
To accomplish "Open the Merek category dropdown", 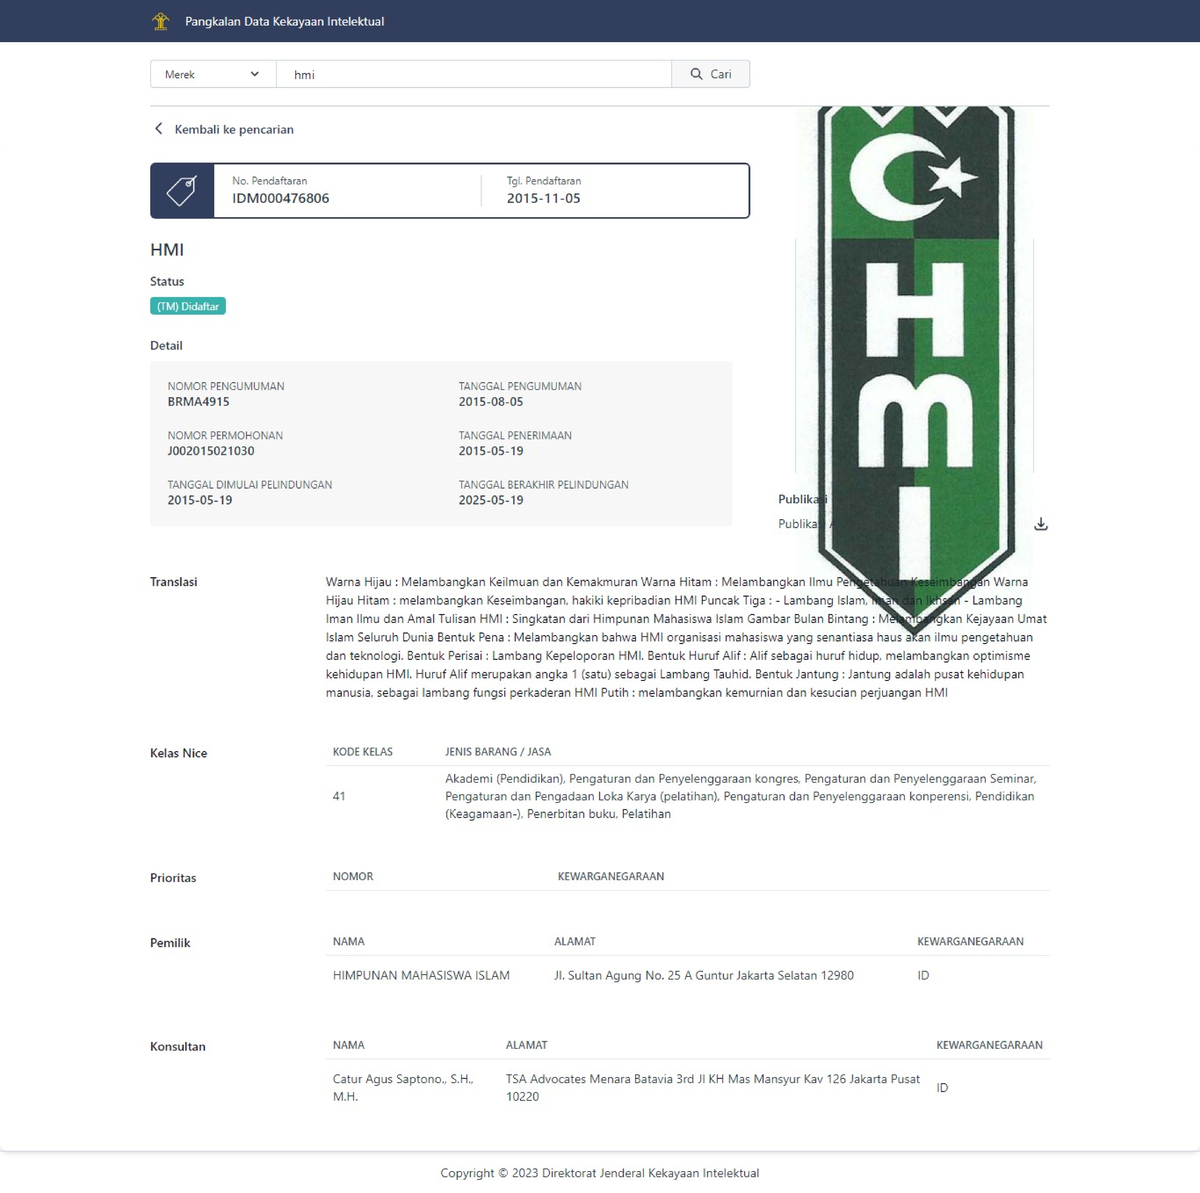I will [213, 74].
